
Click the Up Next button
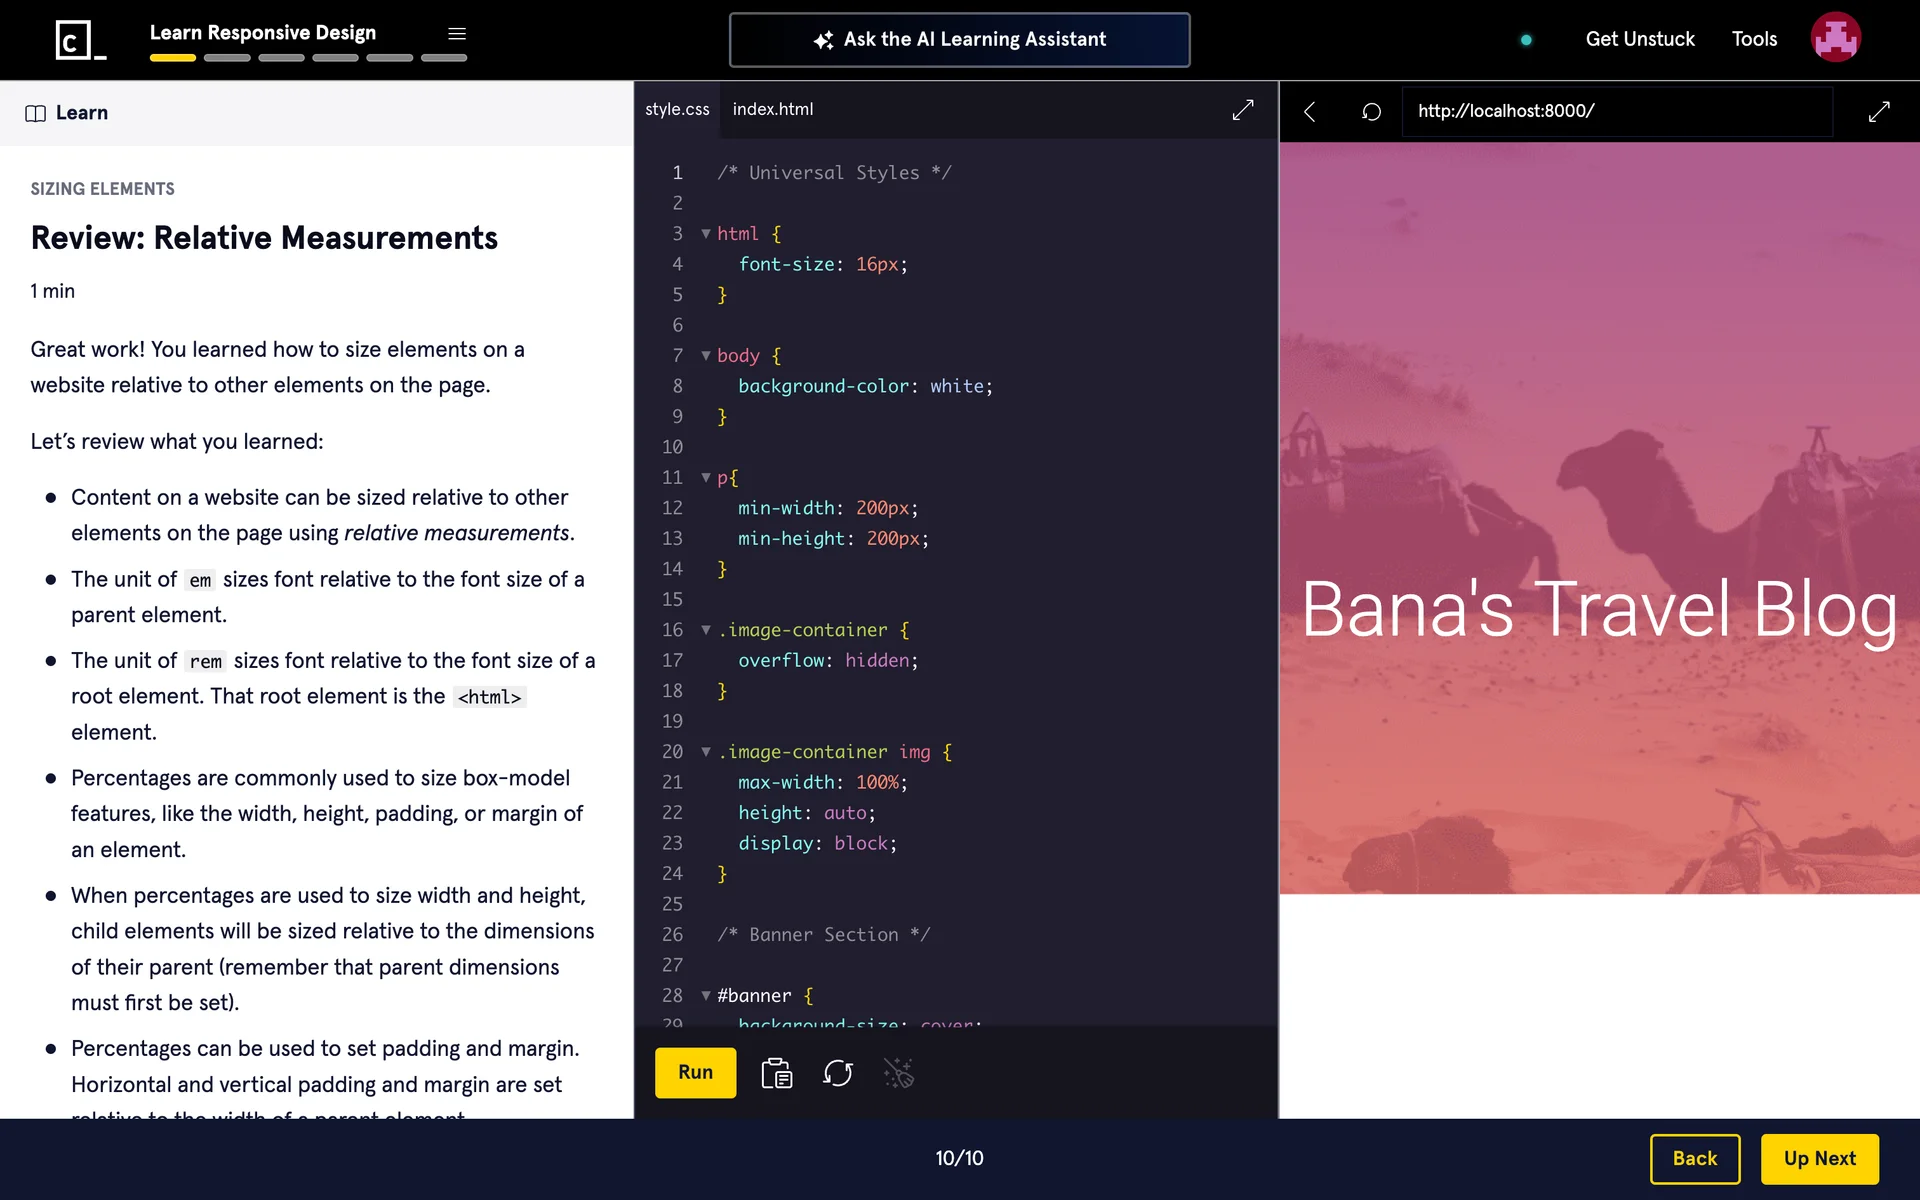[x=1819, y=1158]
